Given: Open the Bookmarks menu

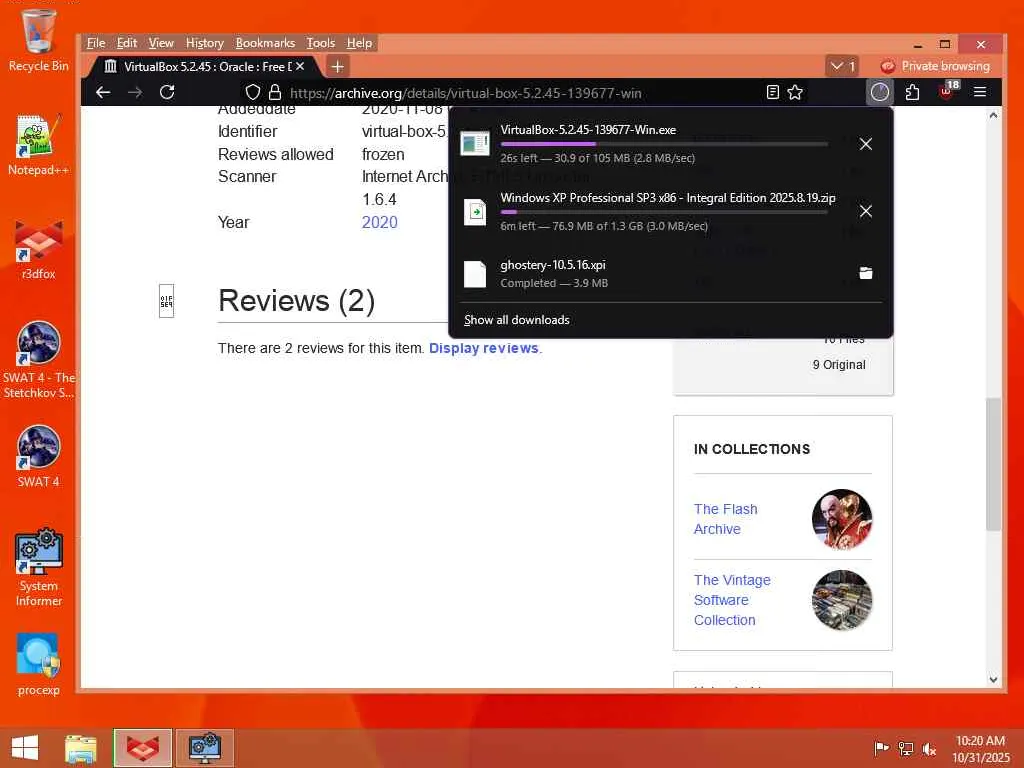Looking at the screenshot, I should point(265,42).
